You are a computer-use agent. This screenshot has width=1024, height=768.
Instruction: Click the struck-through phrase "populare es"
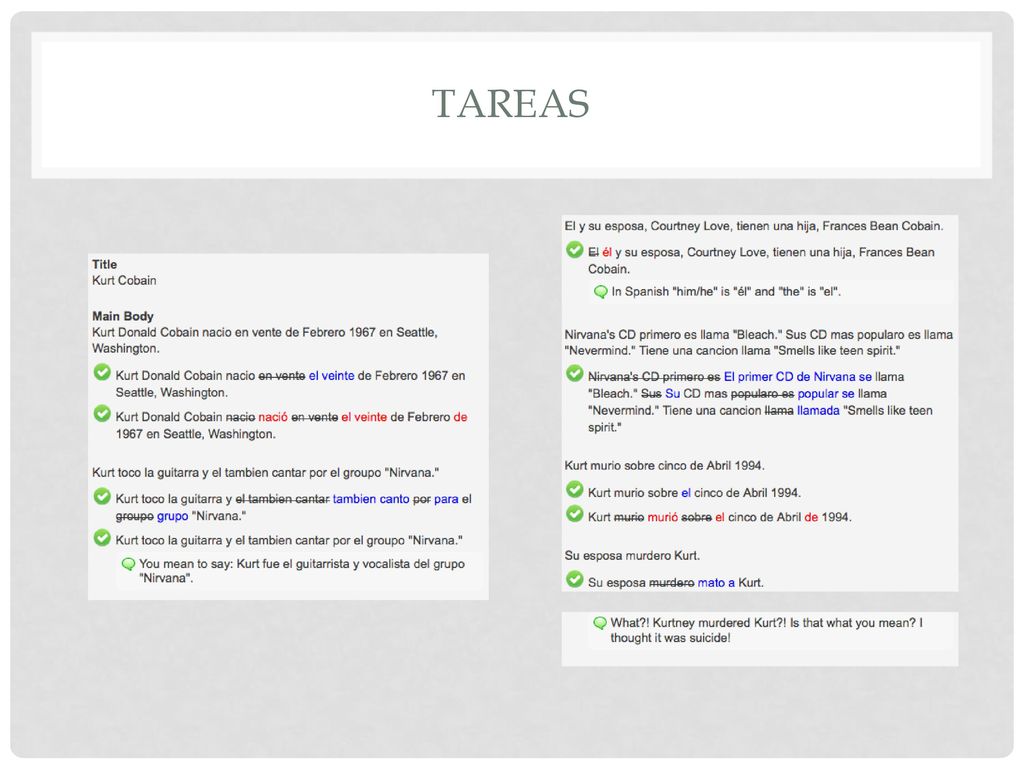[x=763, y=394]
